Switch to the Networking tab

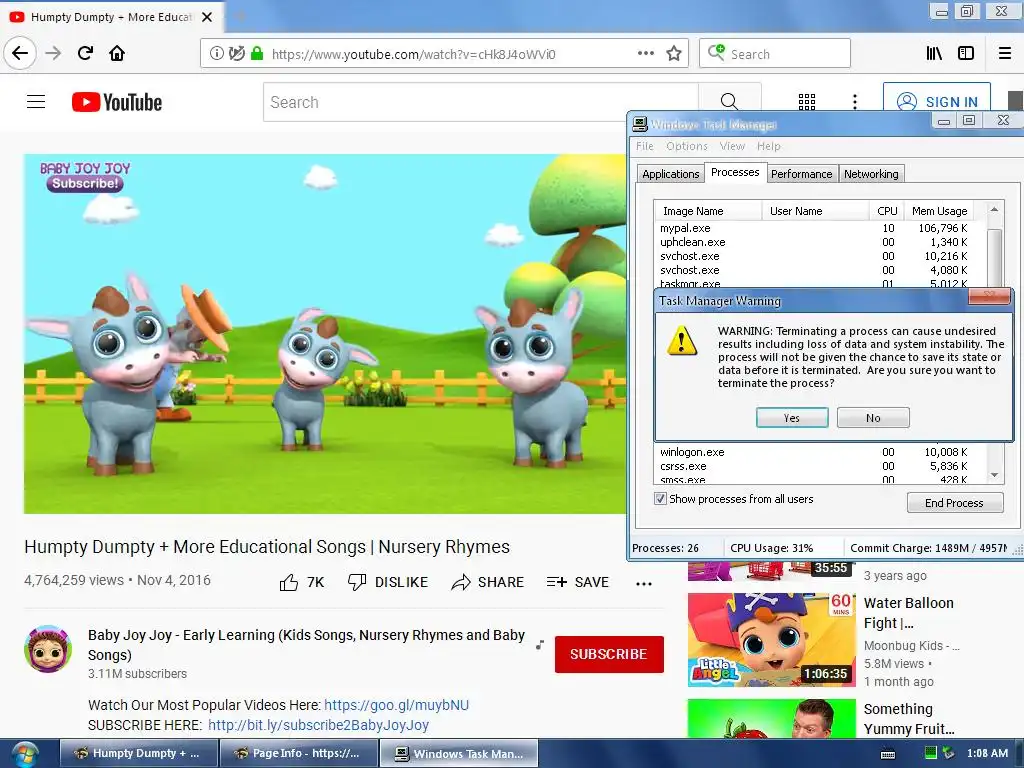[871, 174]
